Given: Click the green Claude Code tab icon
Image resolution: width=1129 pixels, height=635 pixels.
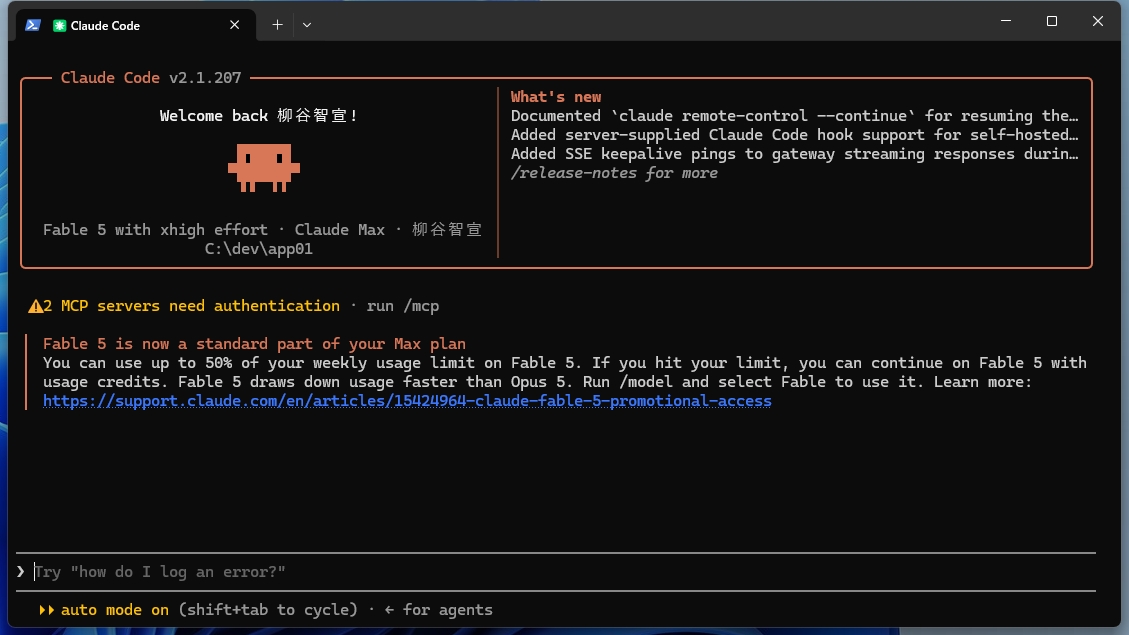Looking at the screenshot, I should coord(59,25).
